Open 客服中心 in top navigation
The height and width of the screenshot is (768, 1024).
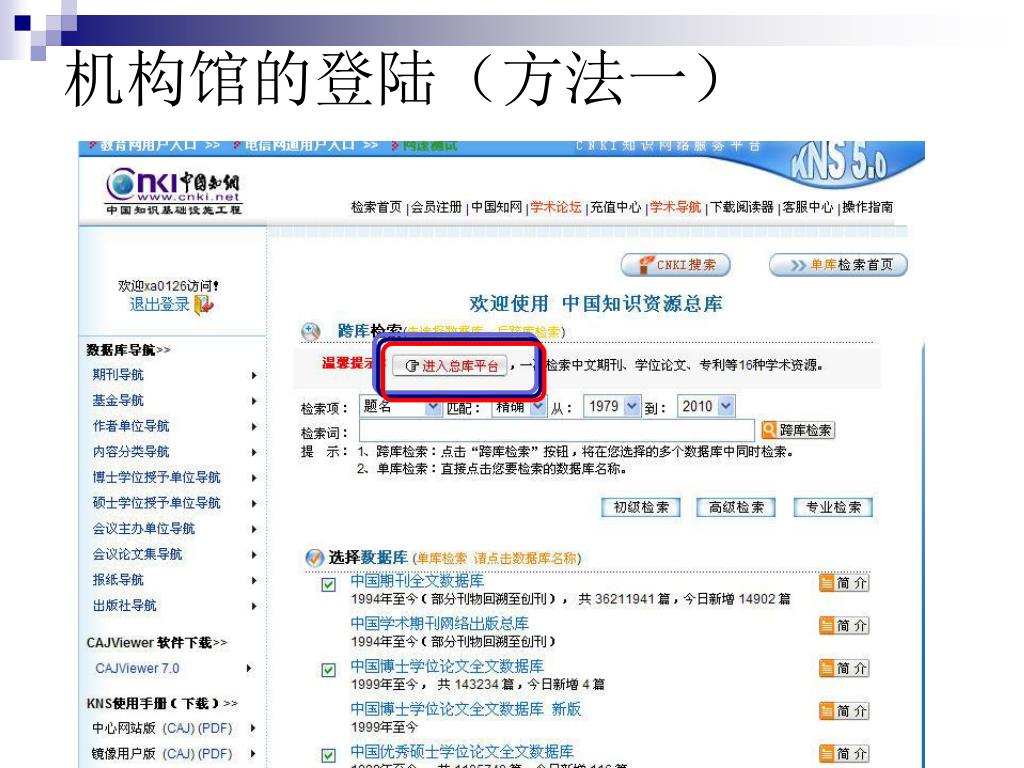coord(808,207)
